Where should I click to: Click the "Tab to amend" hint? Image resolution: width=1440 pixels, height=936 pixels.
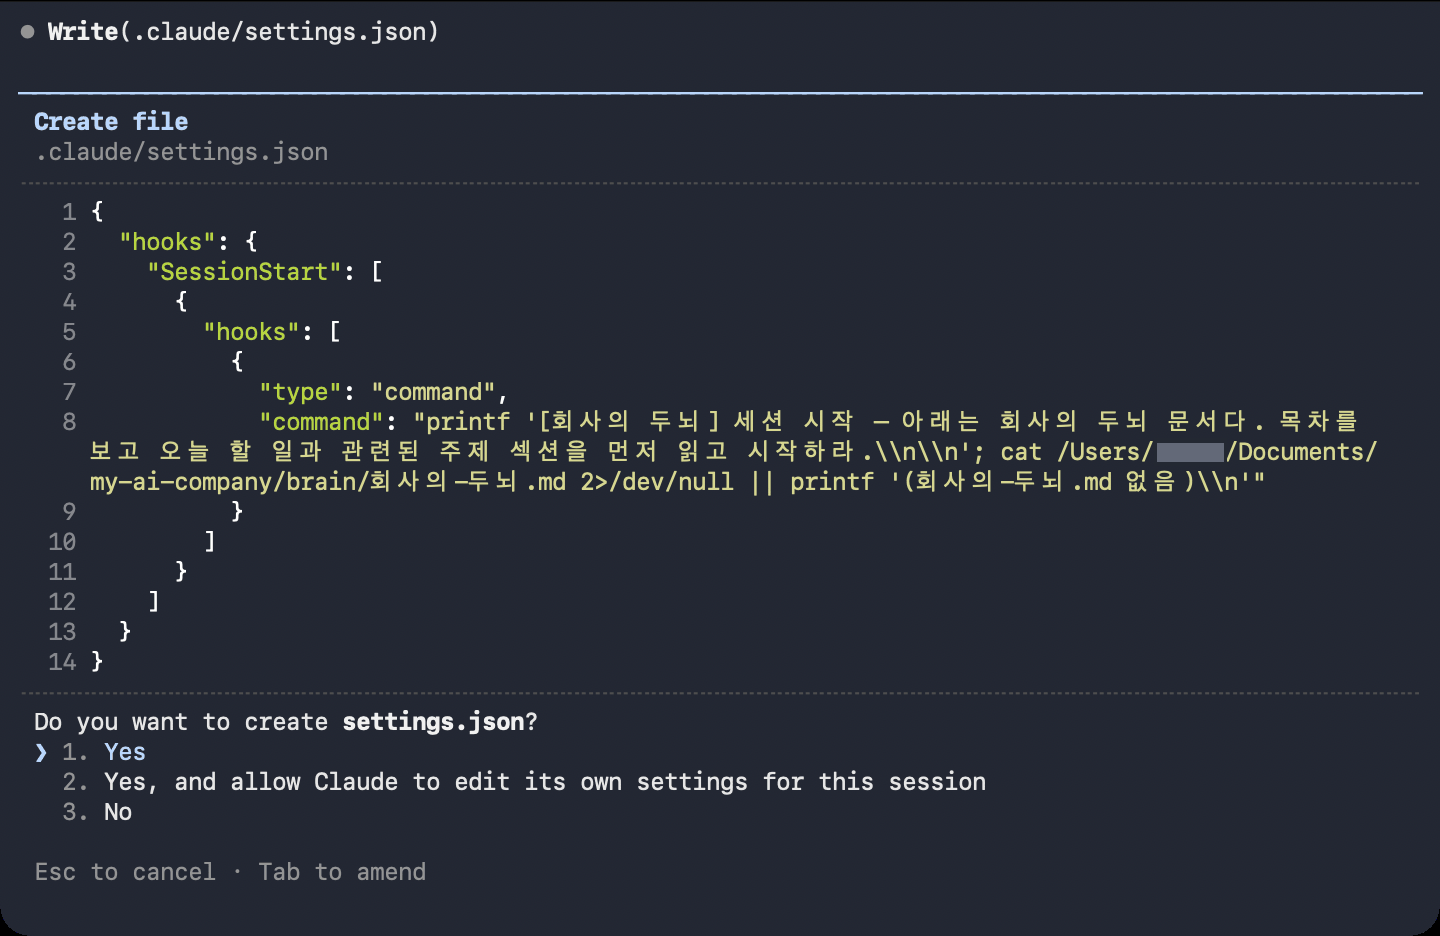pyautogui.click(x=342, y=872)
